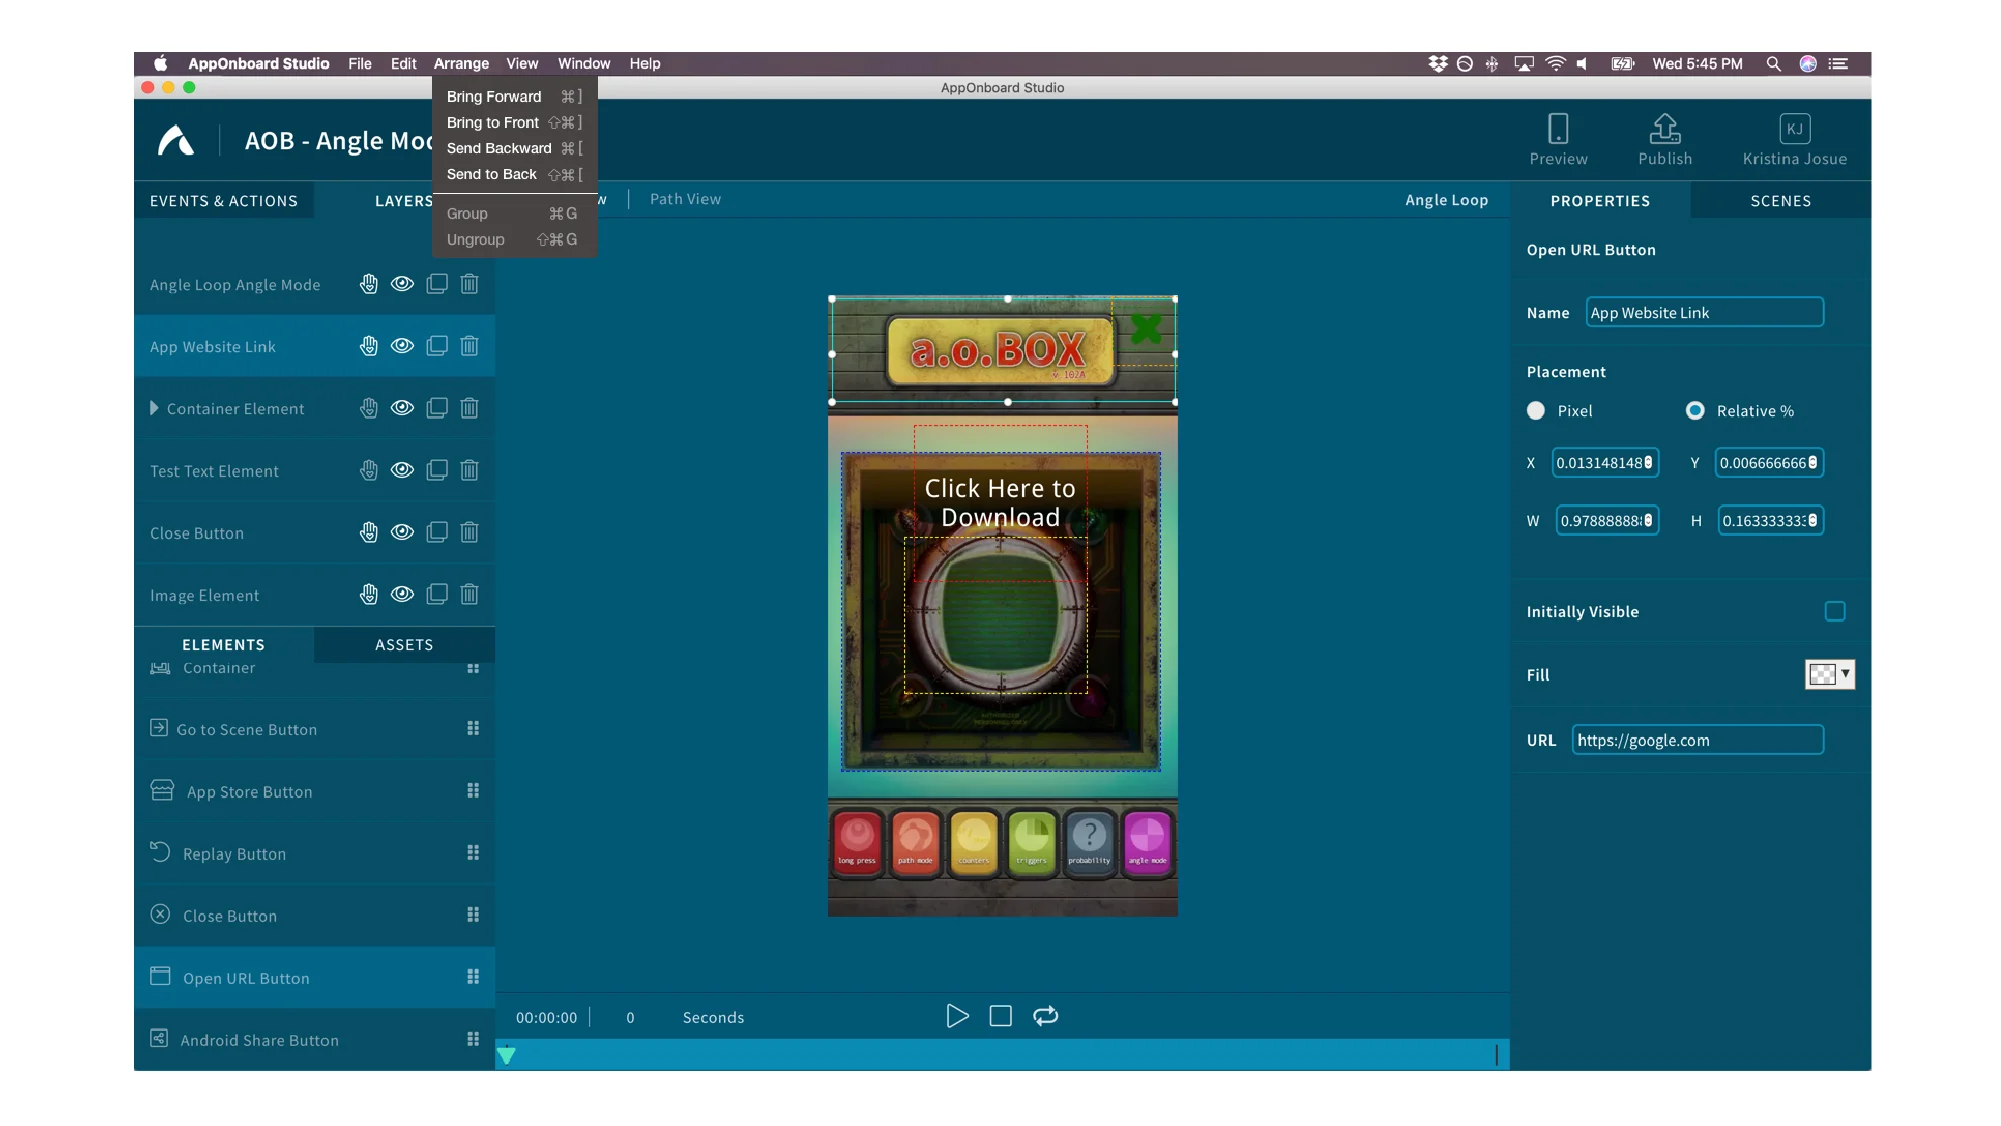This screenshot has width=2001, height=1126.
Task: Click the hand lock icon for App Website Link
Action: [x=368, y=345]
